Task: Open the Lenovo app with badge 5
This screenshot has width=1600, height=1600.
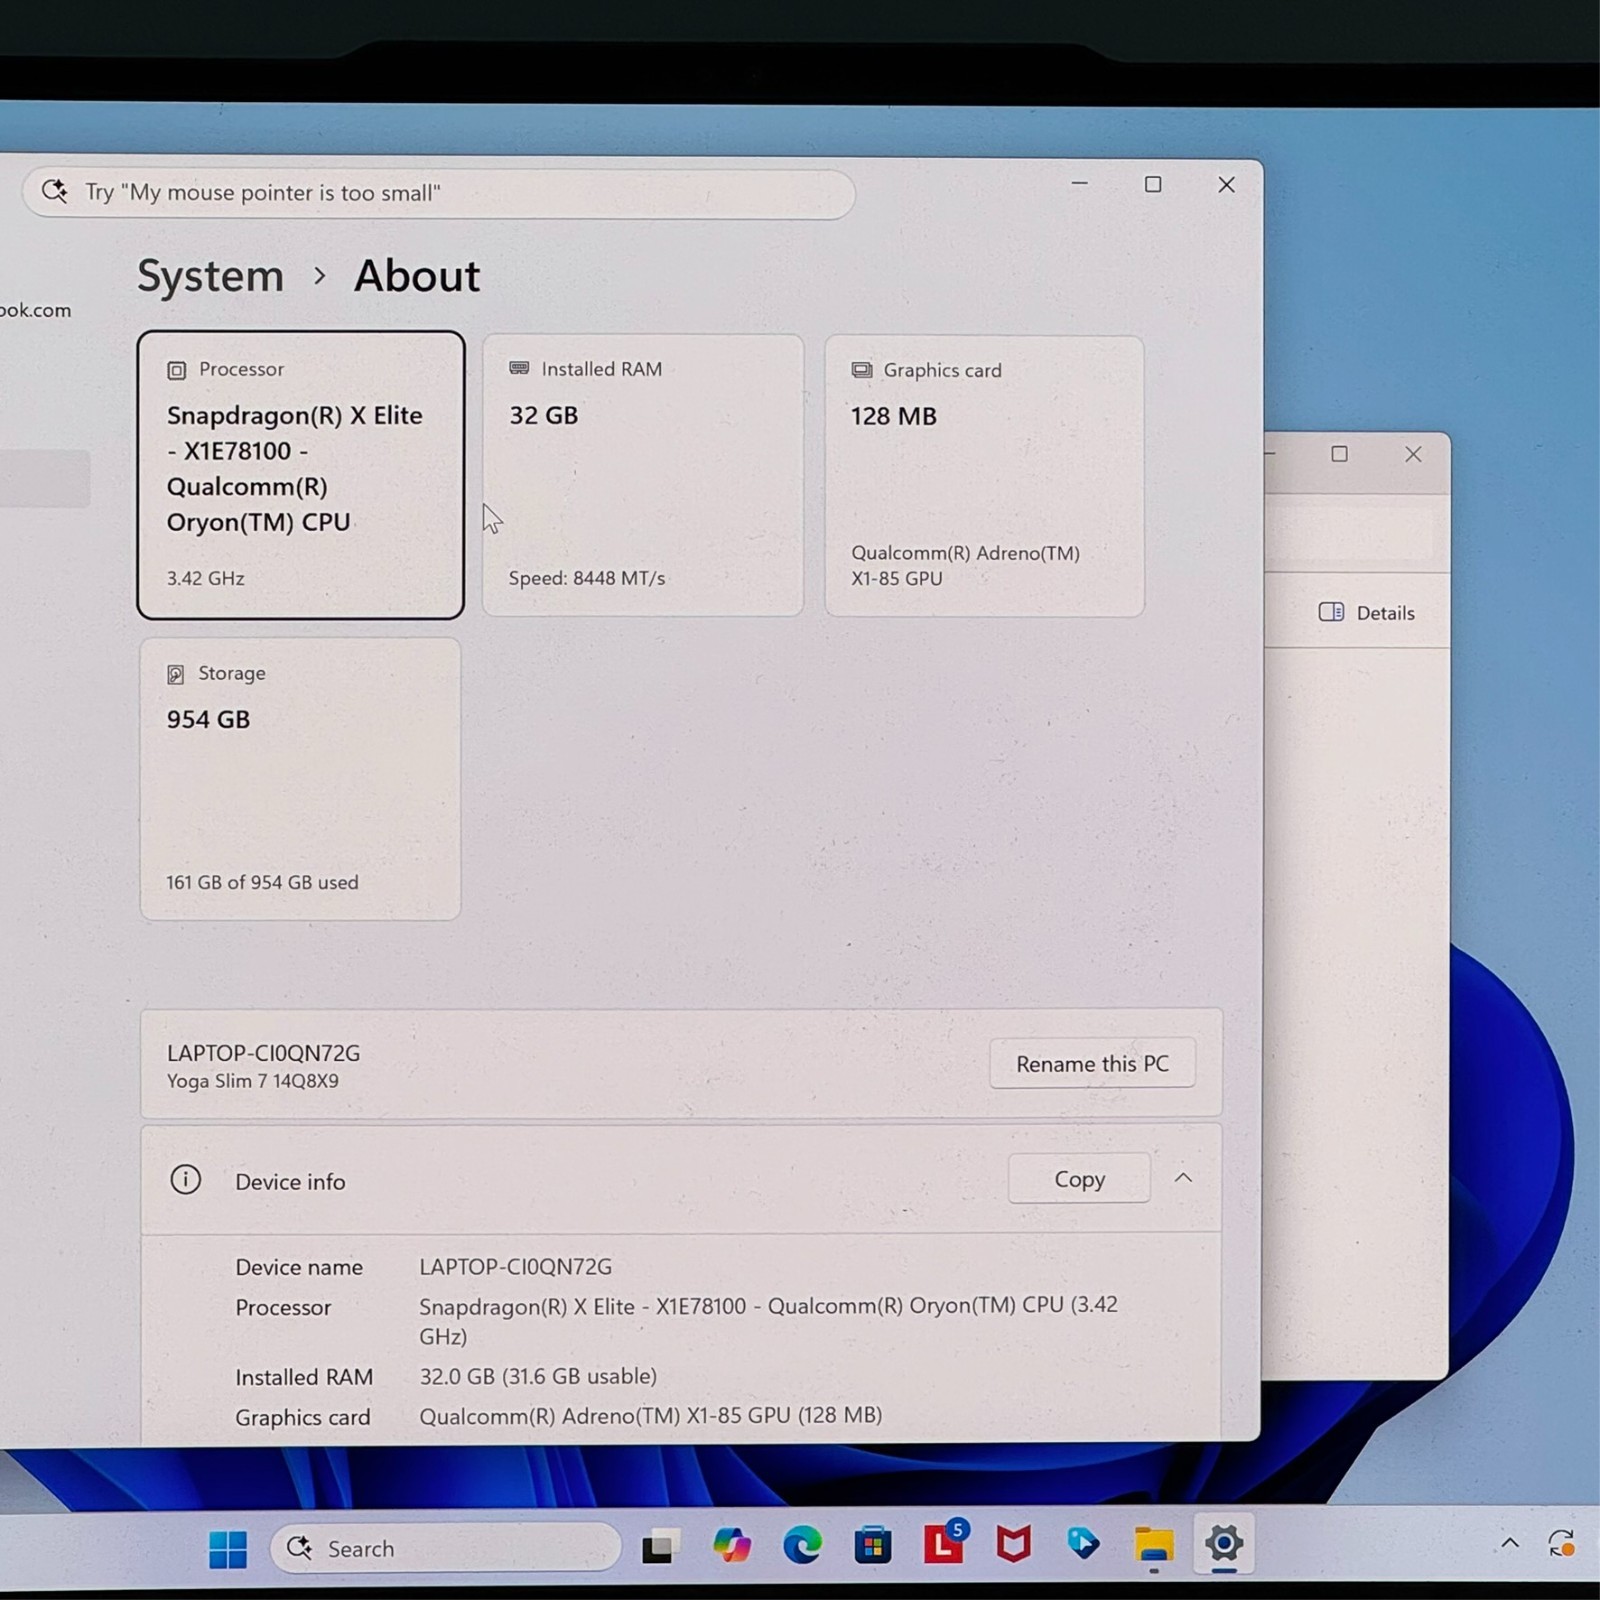Action: point(944,1544)
